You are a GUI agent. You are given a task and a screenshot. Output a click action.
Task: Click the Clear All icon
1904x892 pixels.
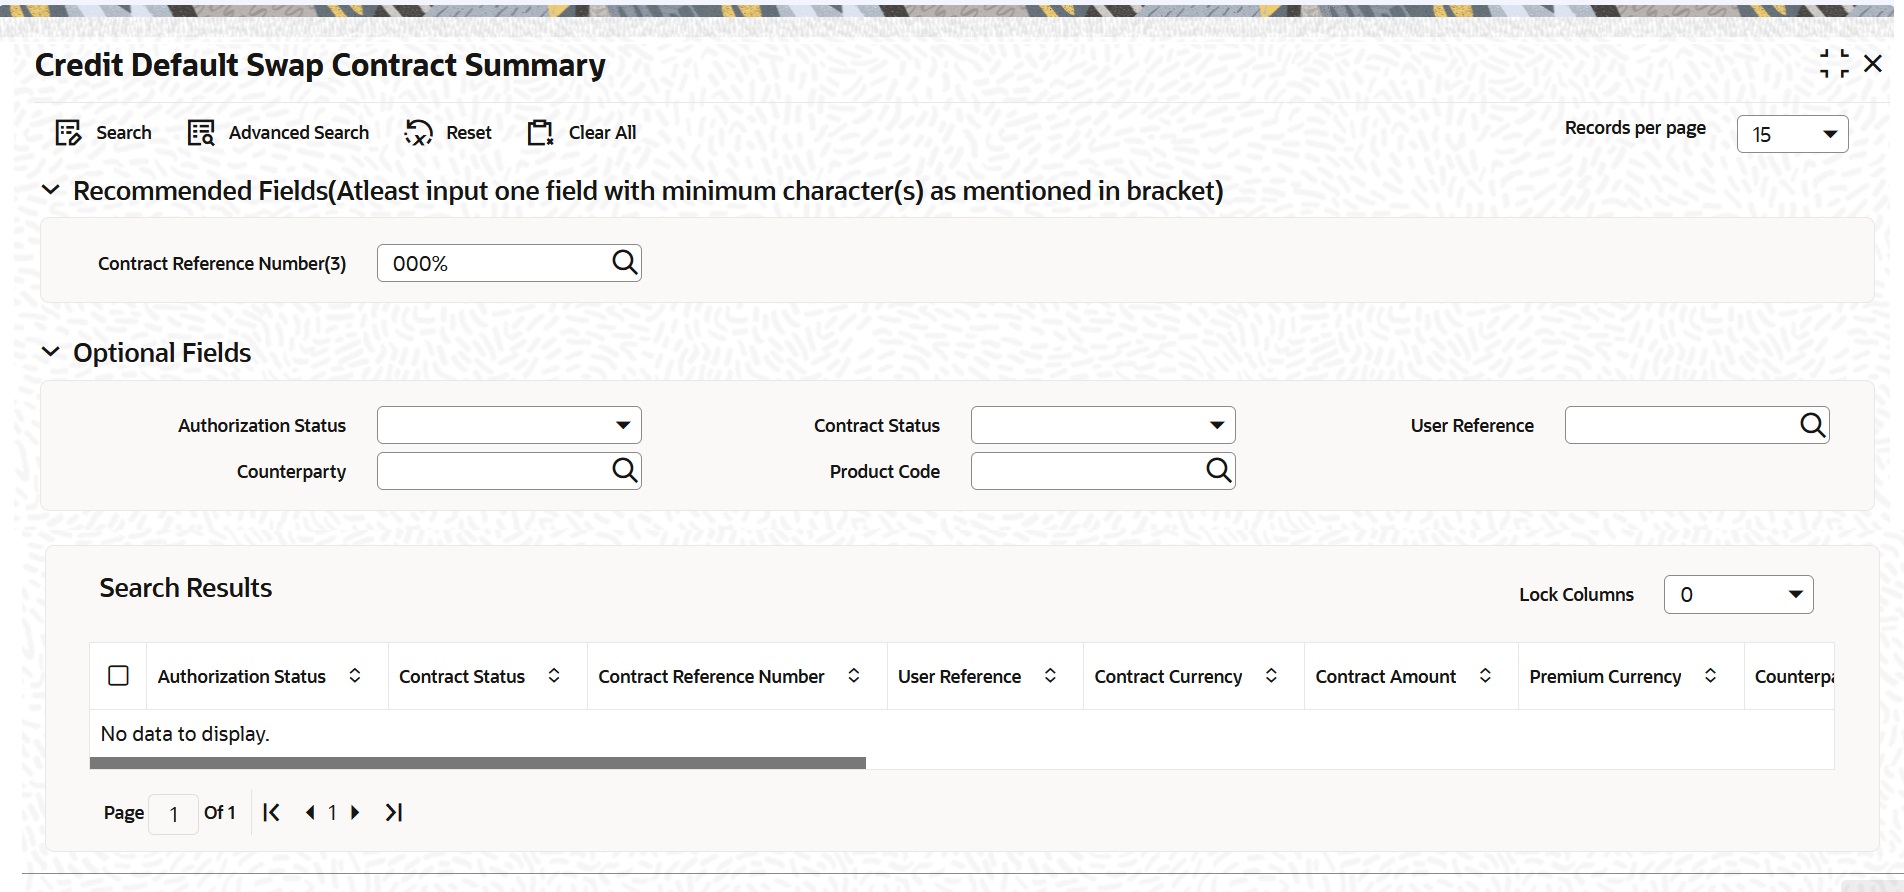tap(541, 133)
